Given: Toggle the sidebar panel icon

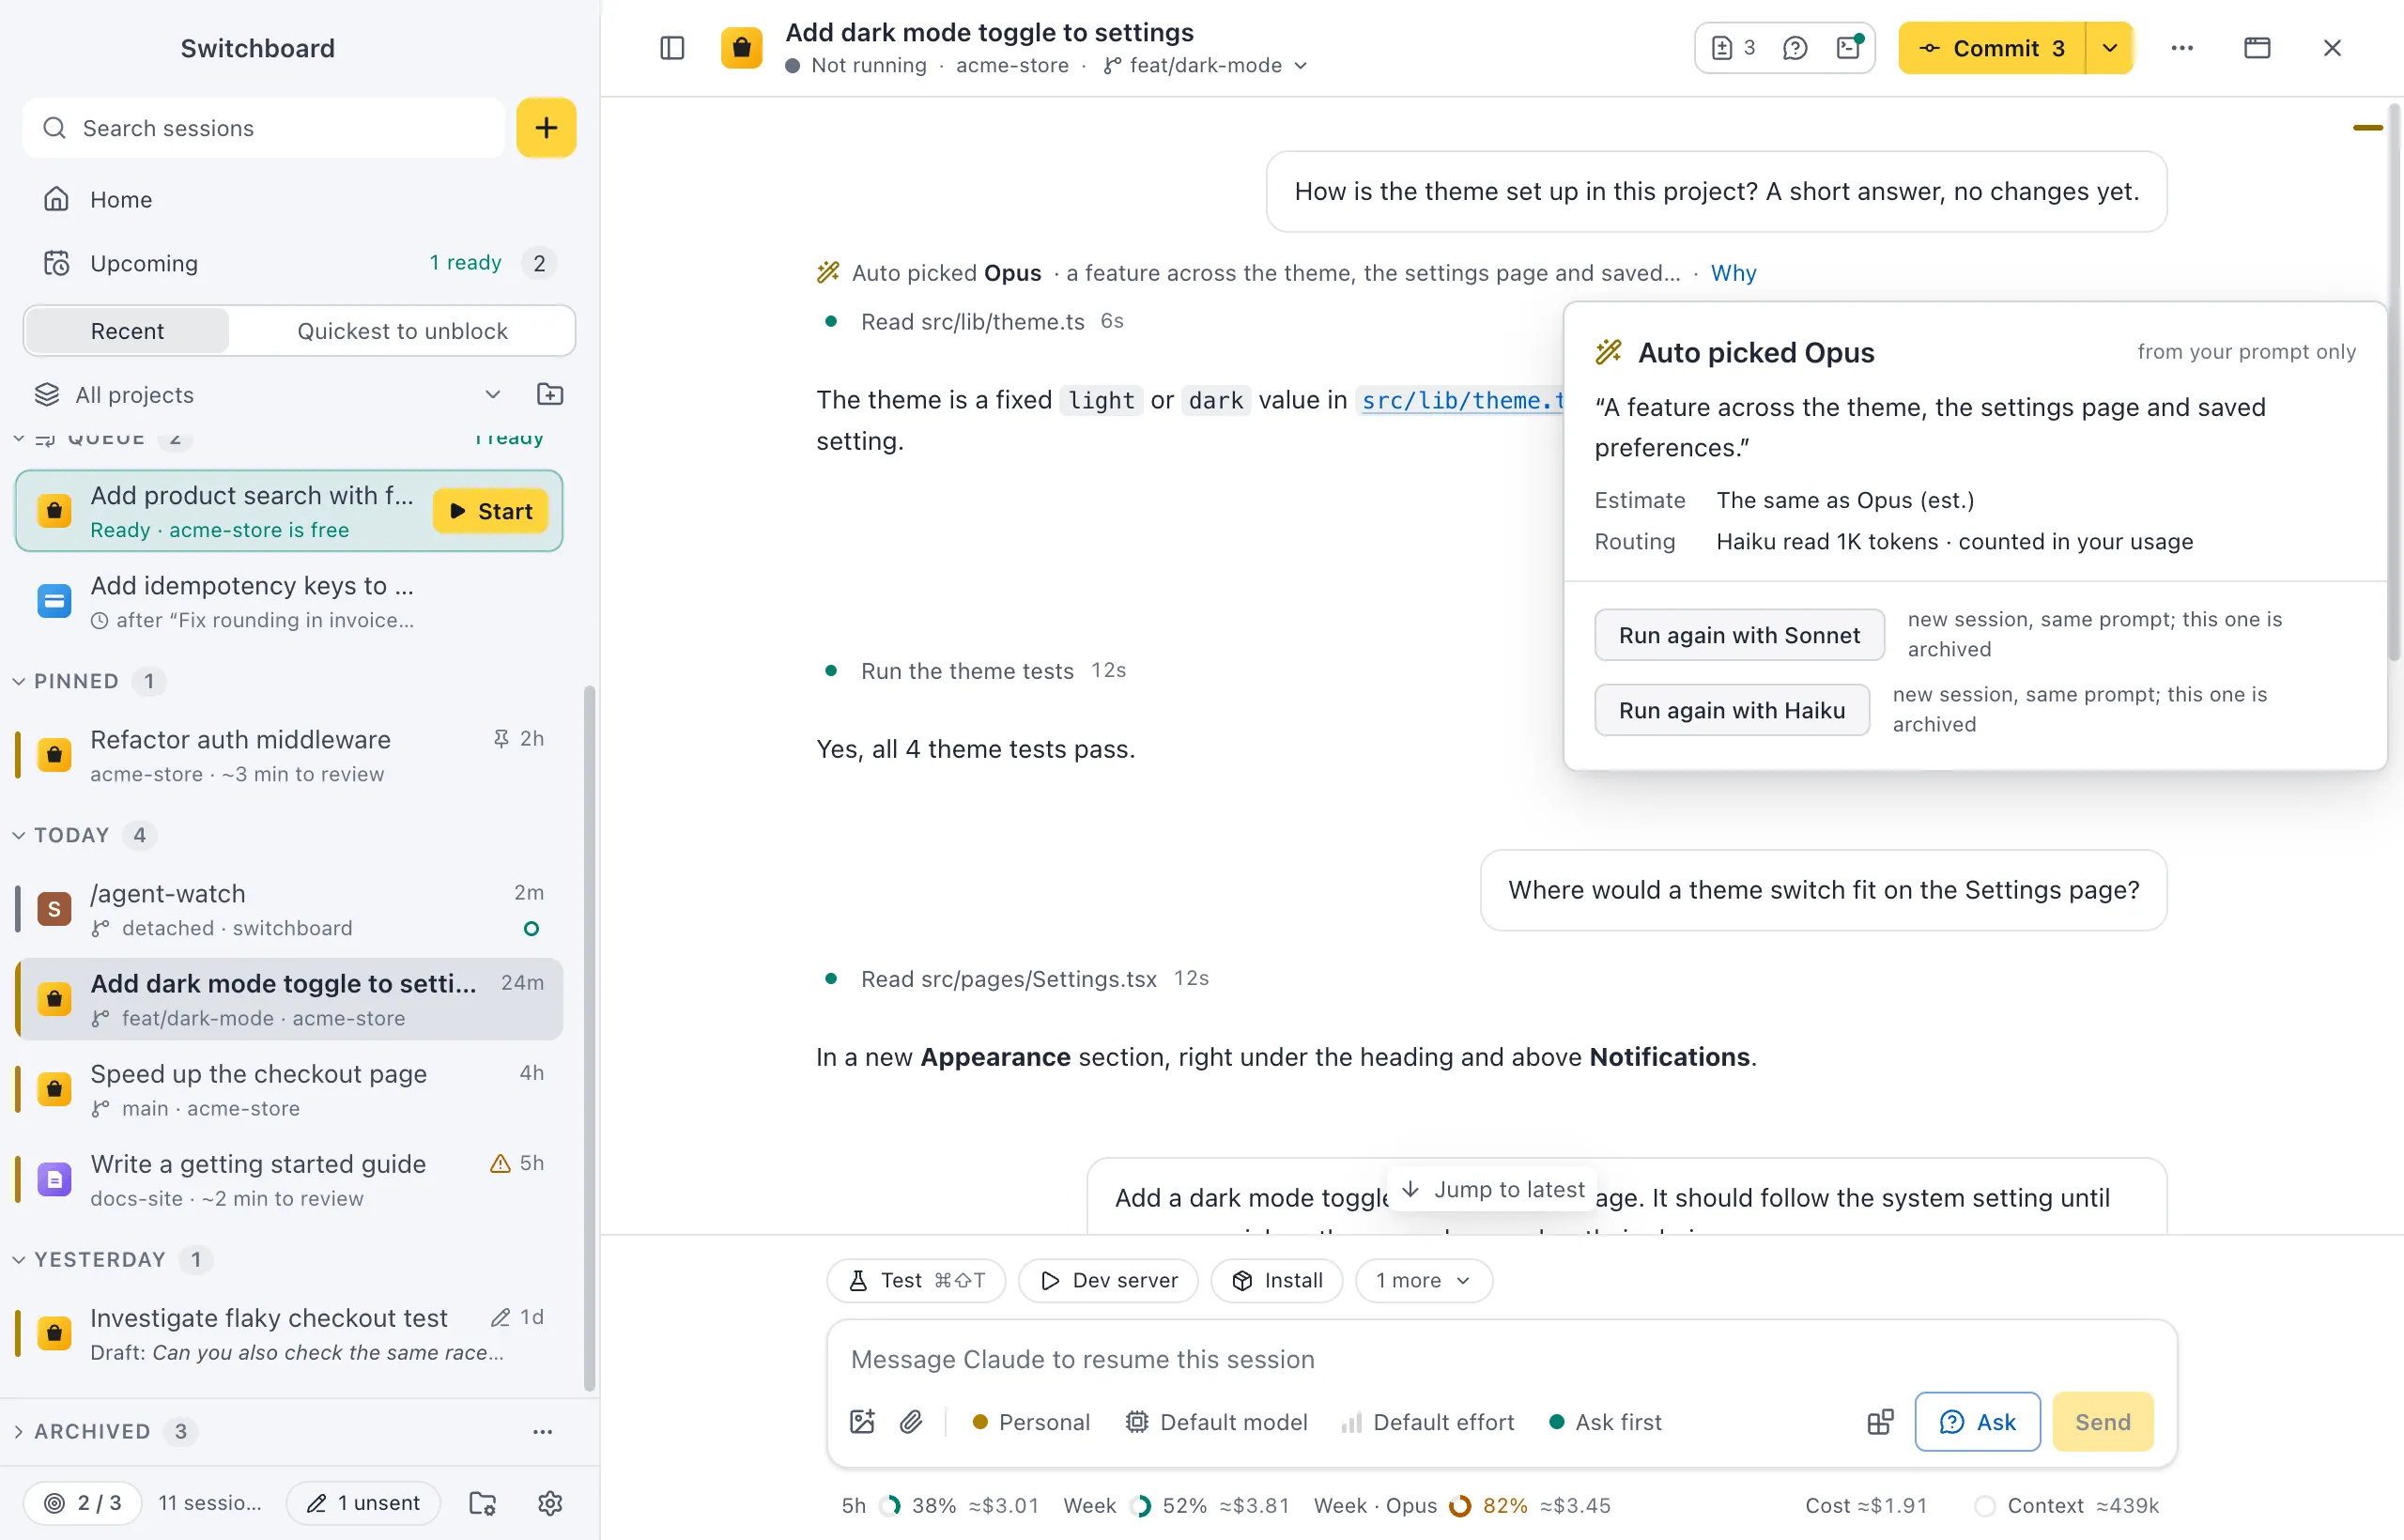Looking at the screenshot, I should 672,48.
